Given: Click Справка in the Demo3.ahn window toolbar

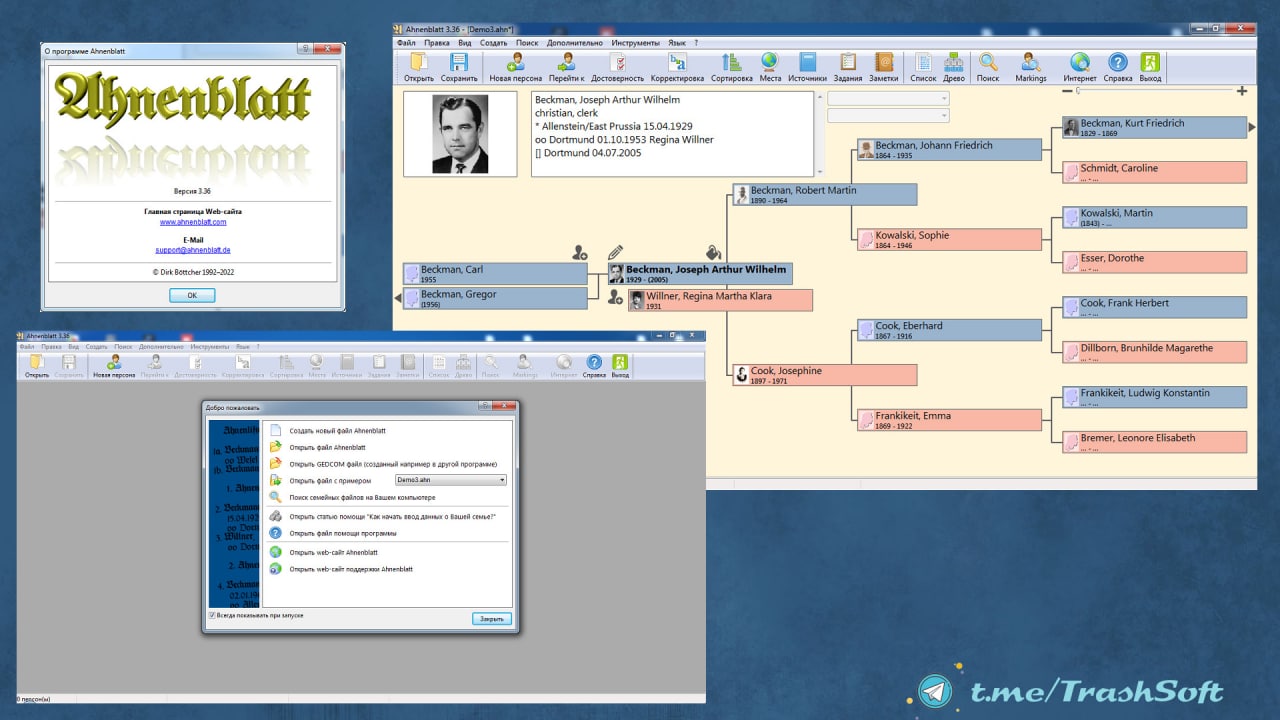Looking at the screenshot, I should pyautogui.click(x=1118, y=67).
